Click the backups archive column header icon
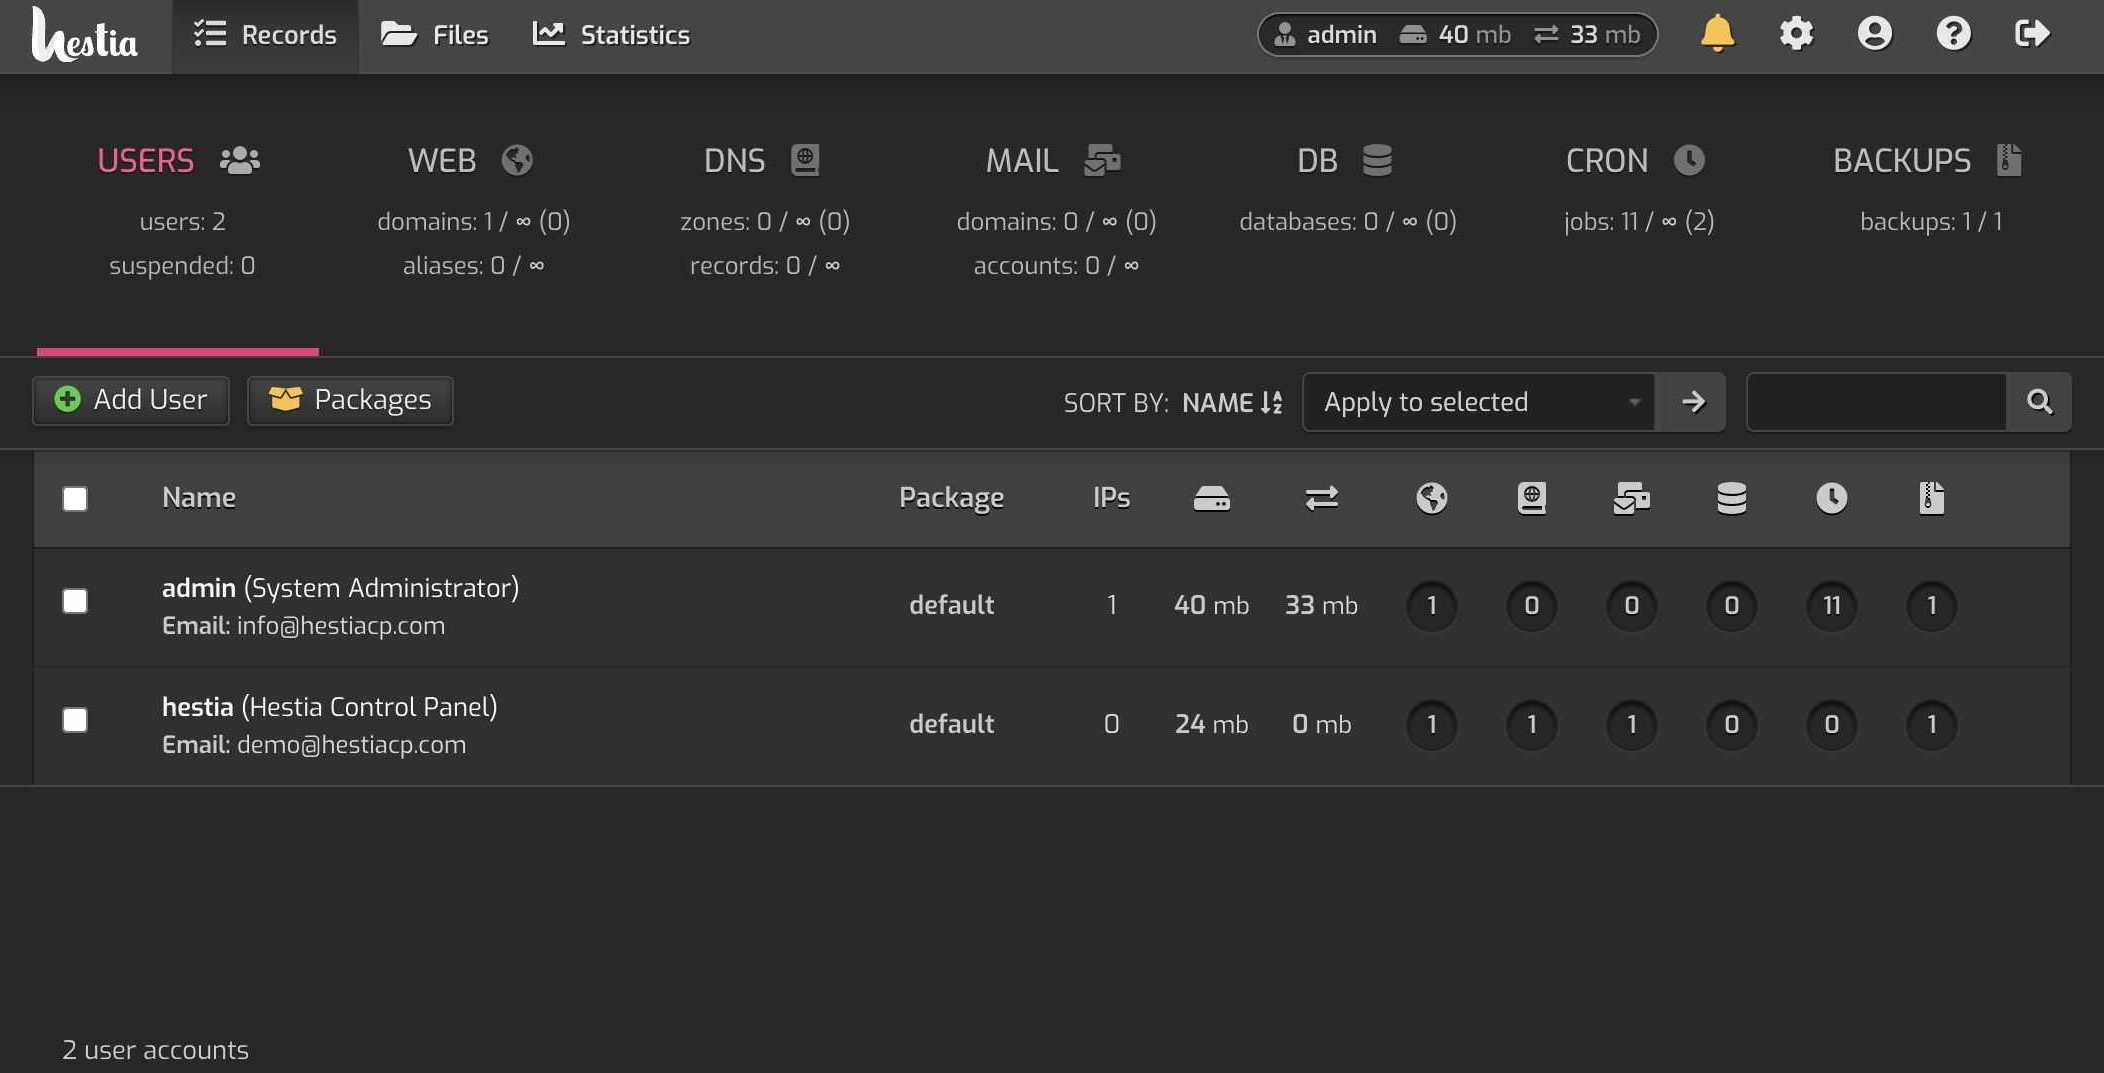This screenshot has width=2104, height=1073. [1931, 498]
